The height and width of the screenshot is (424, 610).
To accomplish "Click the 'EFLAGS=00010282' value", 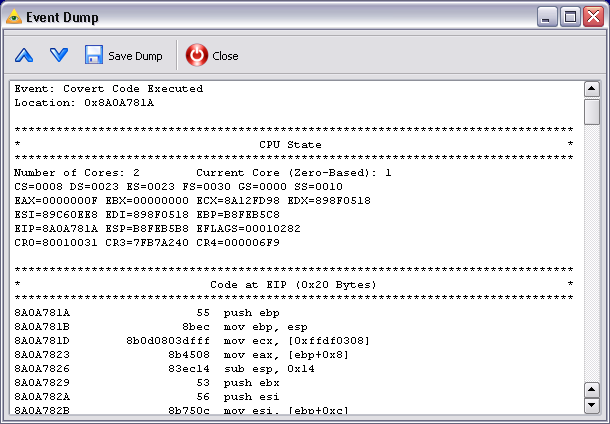I will click(248, 229).
